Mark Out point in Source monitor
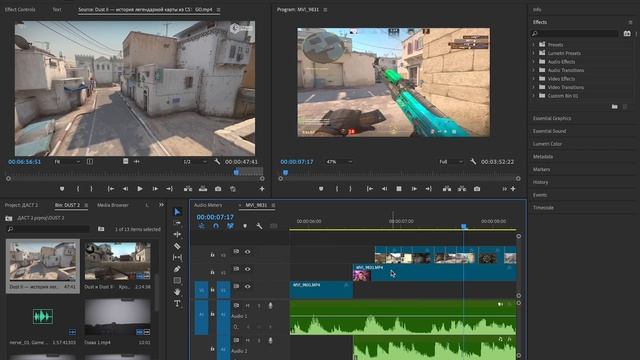The height and width of the screenshot is (360, 640). click(91, 189)
